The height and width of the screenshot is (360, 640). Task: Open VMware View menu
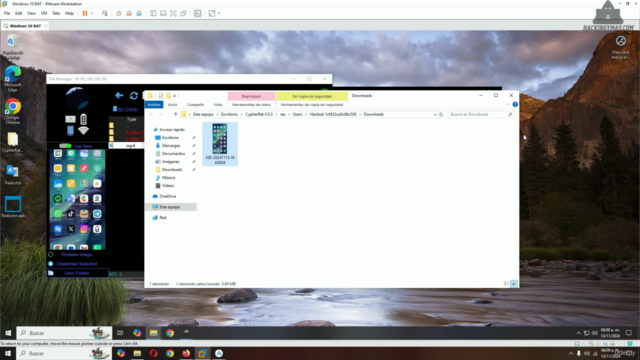pyautogui.click(x=31, y=13)
